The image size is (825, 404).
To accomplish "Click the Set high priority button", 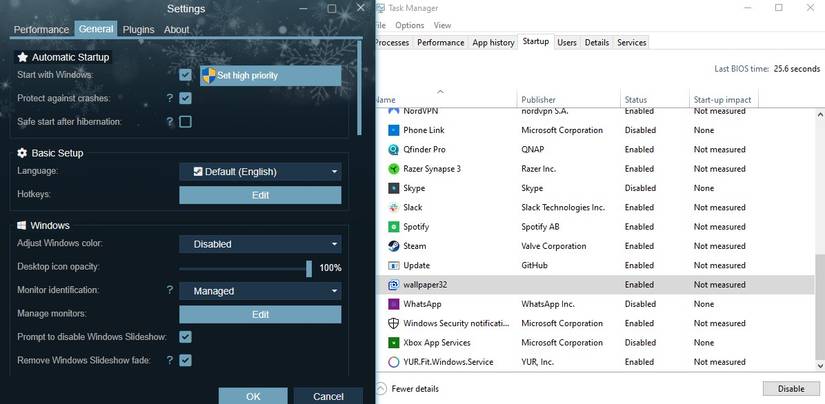I will [x=270, y=75].
